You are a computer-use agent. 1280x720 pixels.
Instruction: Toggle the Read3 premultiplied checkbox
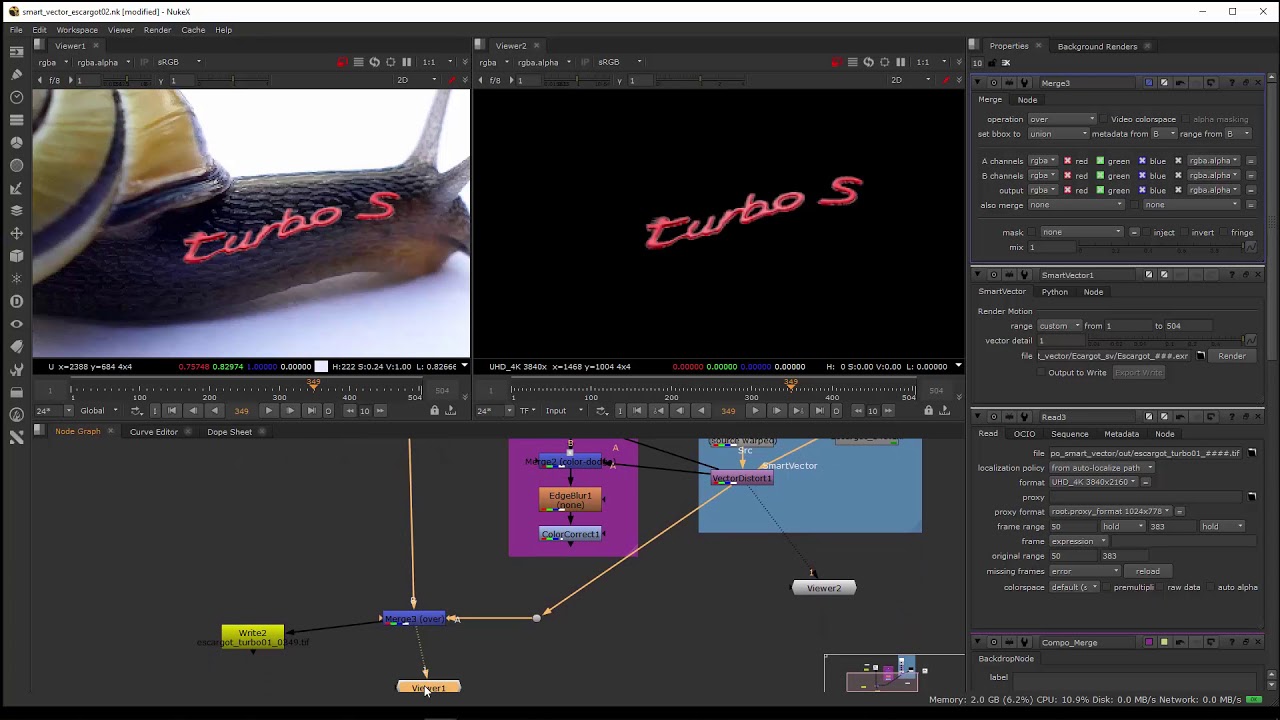1105,588
